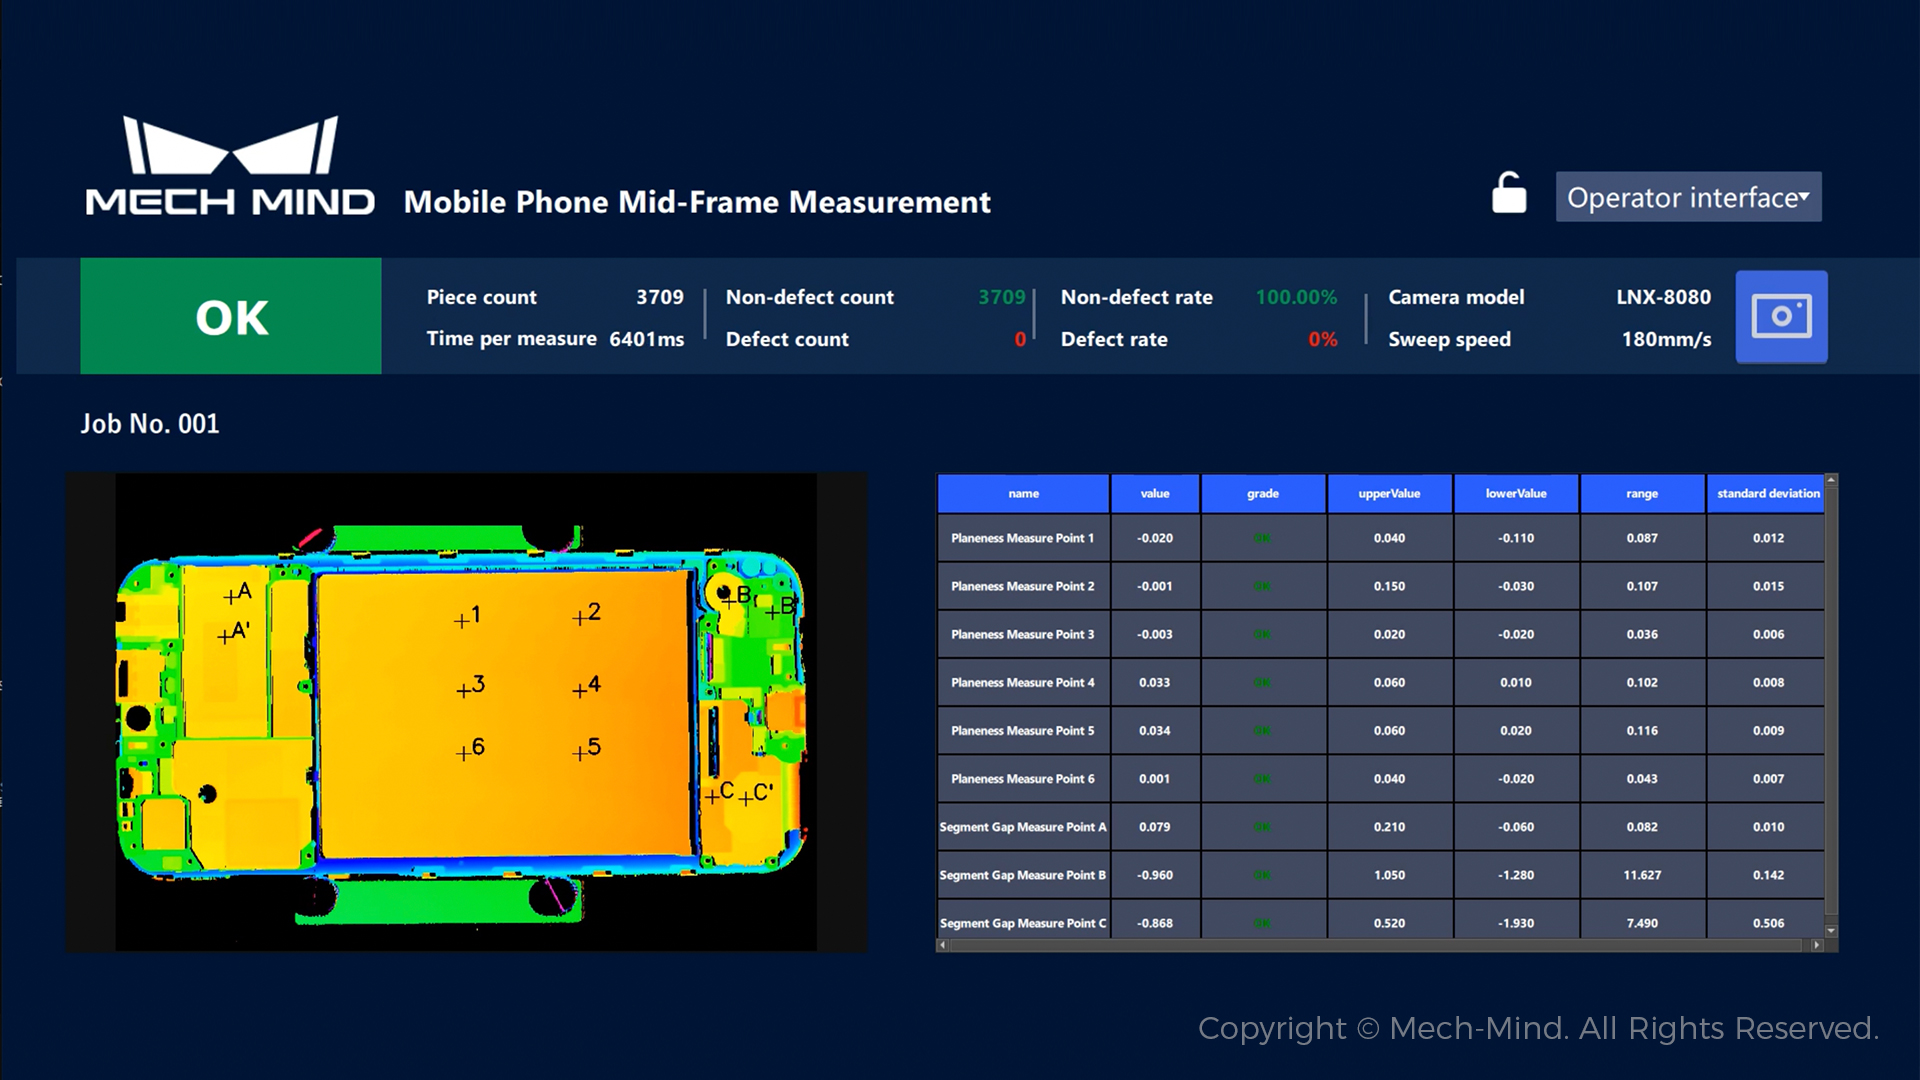
Task: Click the Mech Mind logo
Action: 230,167
